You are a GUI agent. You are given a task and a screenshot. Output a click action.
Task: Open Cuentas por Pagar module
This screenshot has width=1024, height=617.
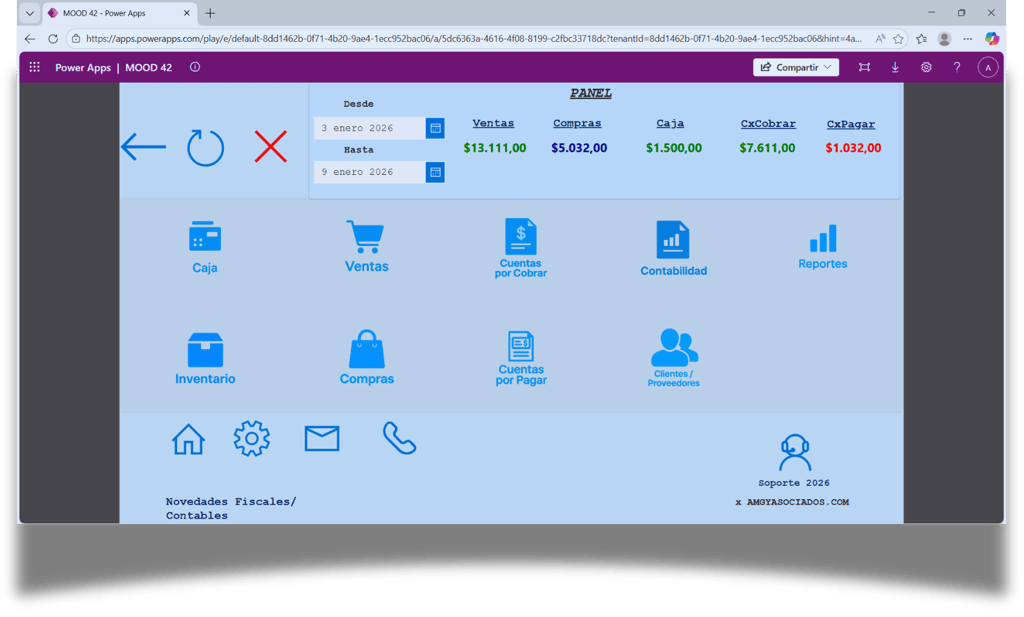(520, 358)
